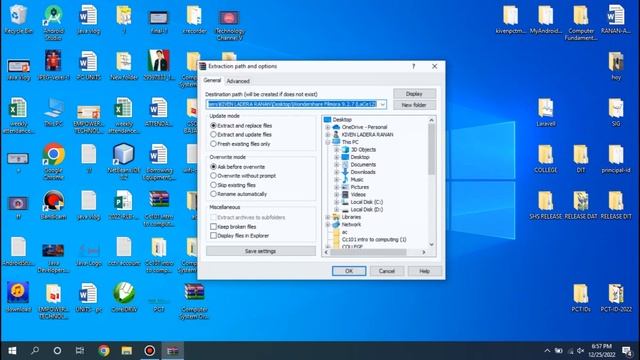Screen dimensions: 640x360
Task: Open Task View from the taskbar
Action: point(80,351)
